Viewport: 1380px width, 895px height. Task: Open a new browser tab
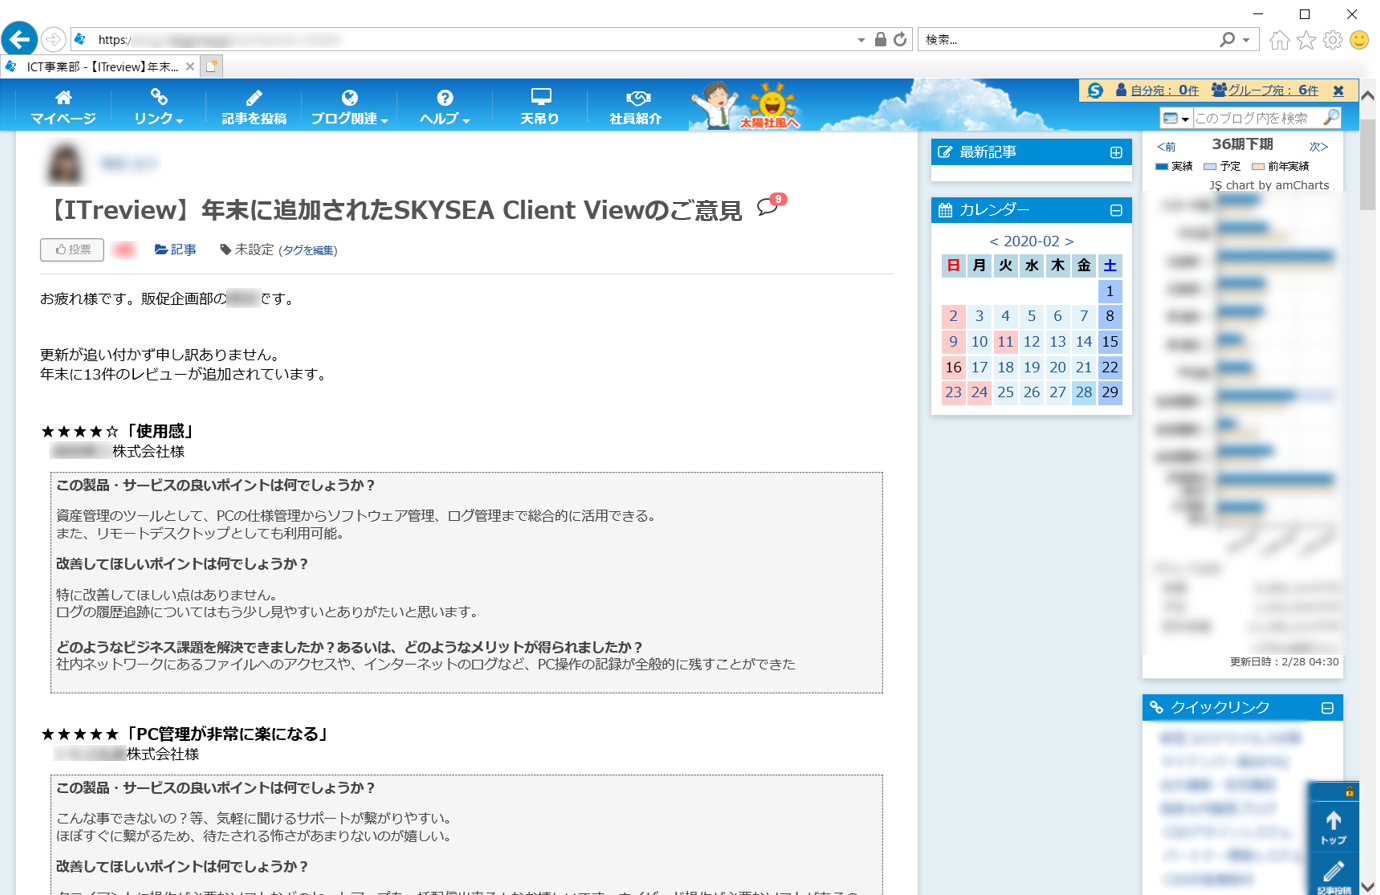(x=211, y=66)
